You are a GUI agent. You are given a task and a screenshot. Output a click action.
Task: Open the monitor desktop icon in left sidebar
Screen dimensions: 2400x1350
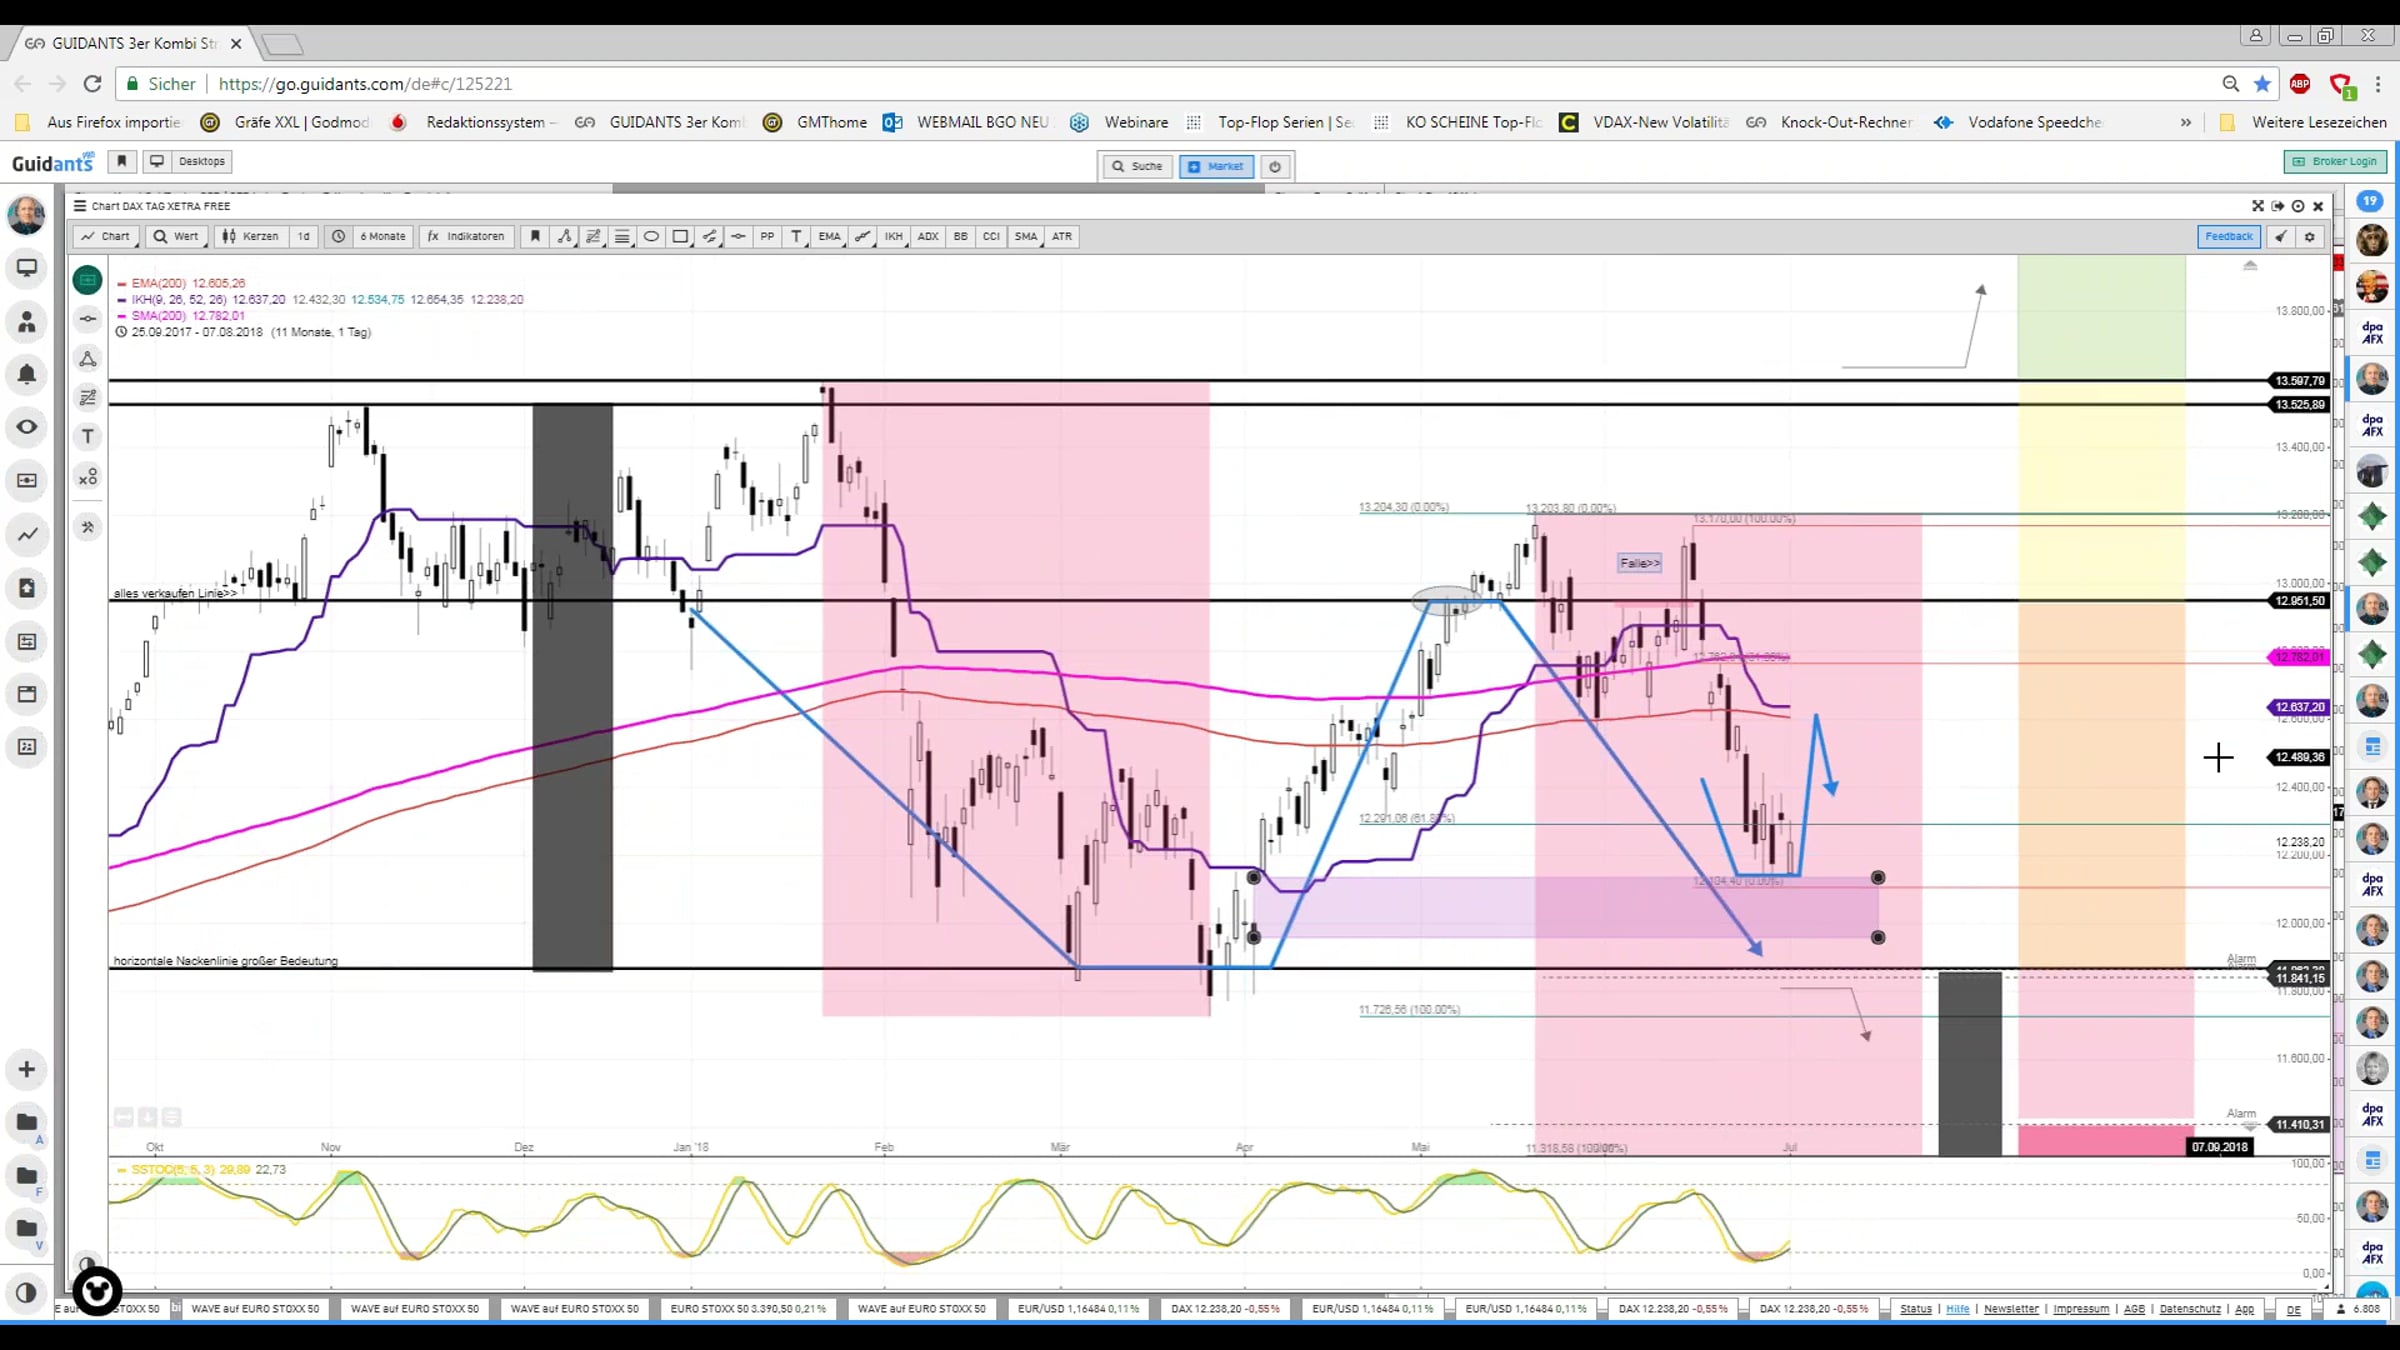click(x=27, y=268)
